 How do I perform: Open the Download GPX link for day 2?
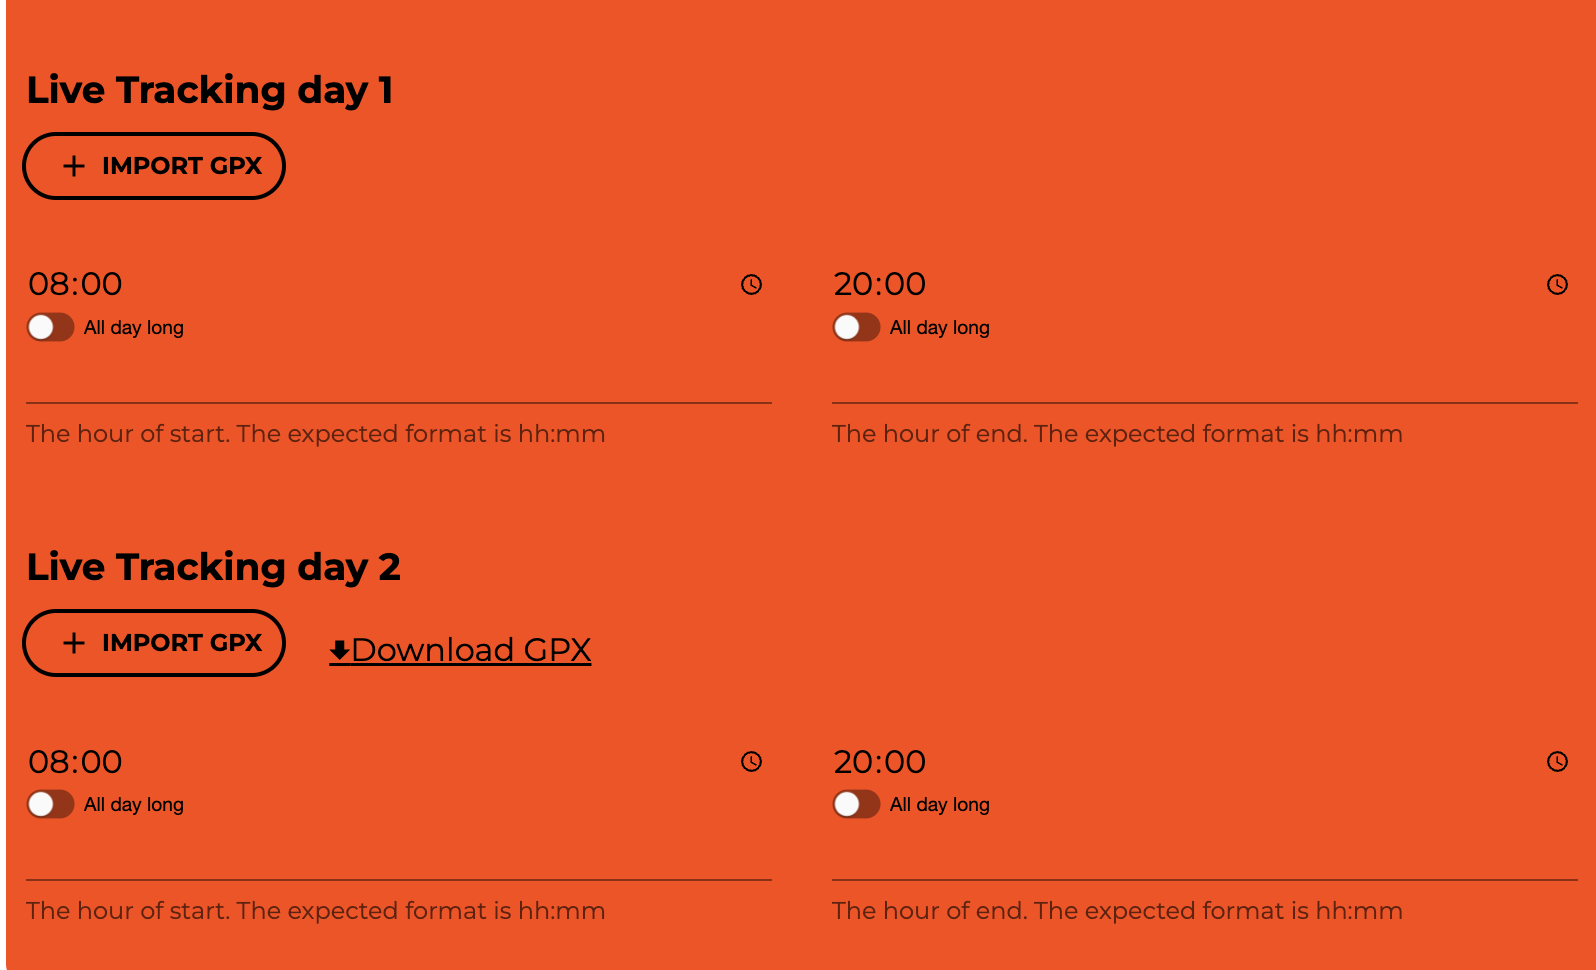(471, 650)
